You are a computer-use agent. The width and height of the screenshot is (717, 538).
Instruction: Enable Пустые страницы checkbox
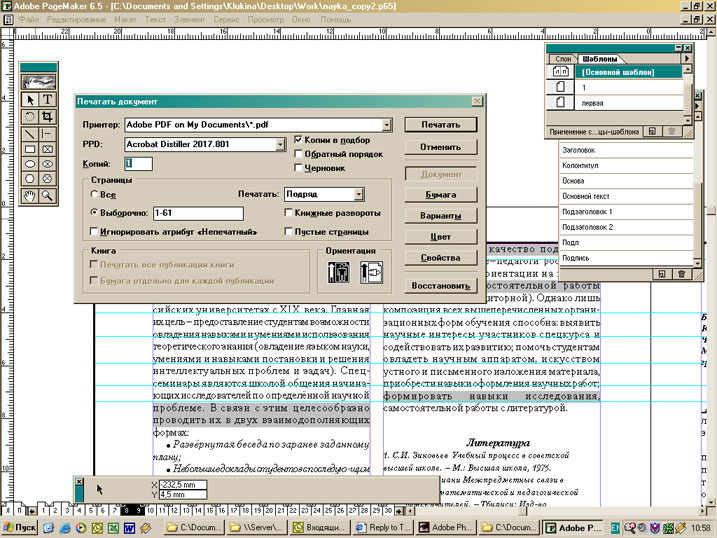(288, 232)
